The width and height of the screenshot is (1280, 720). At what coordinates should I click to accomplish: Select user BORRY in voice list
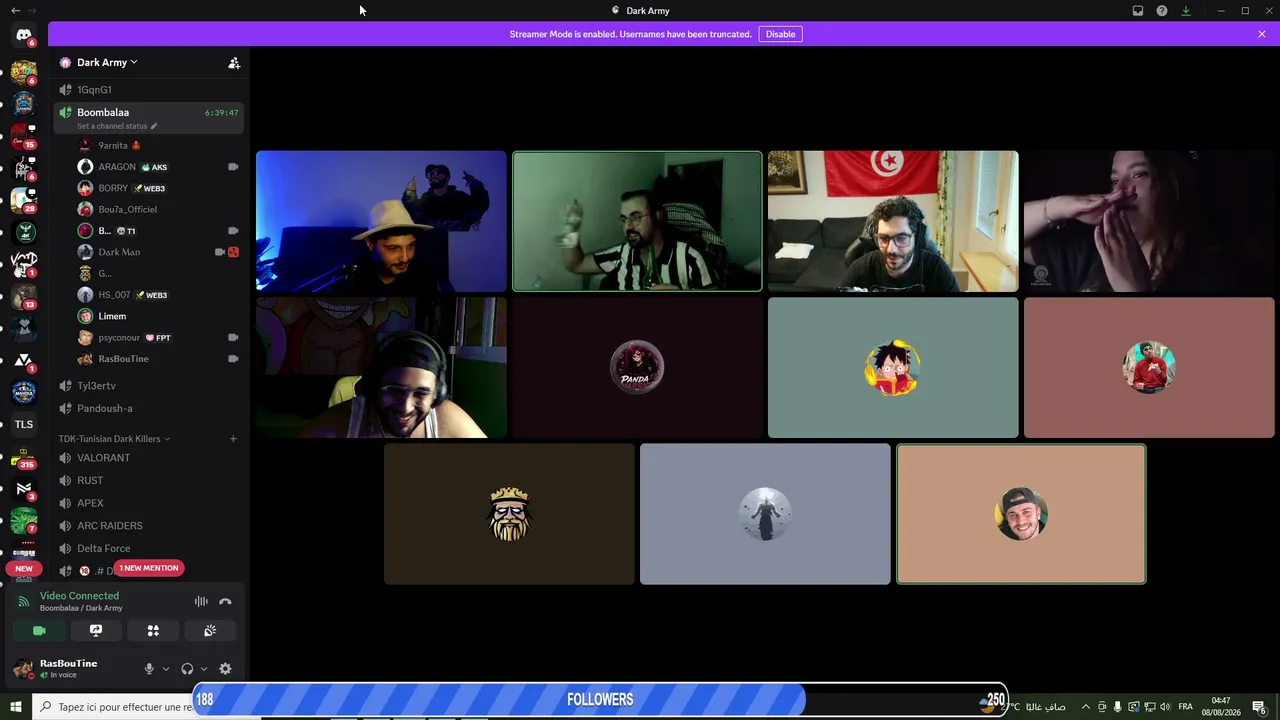coord(160,188)
